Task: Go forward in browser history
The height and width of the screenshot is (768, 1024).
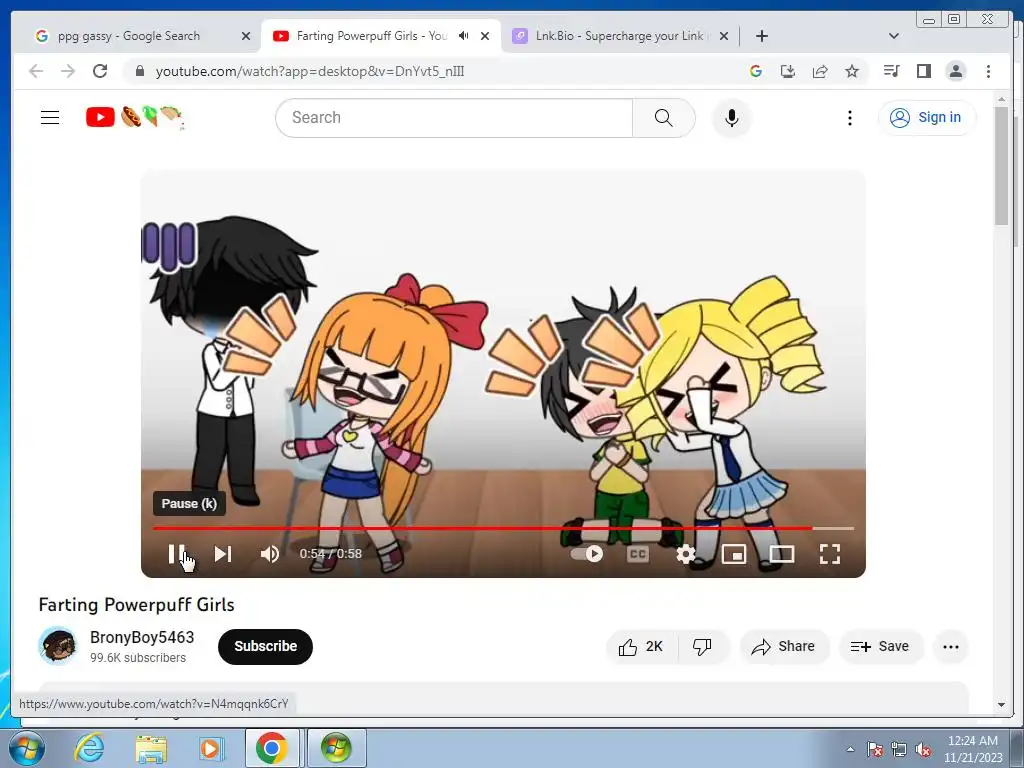Action: pyautogui.click(x=68, y=71)
